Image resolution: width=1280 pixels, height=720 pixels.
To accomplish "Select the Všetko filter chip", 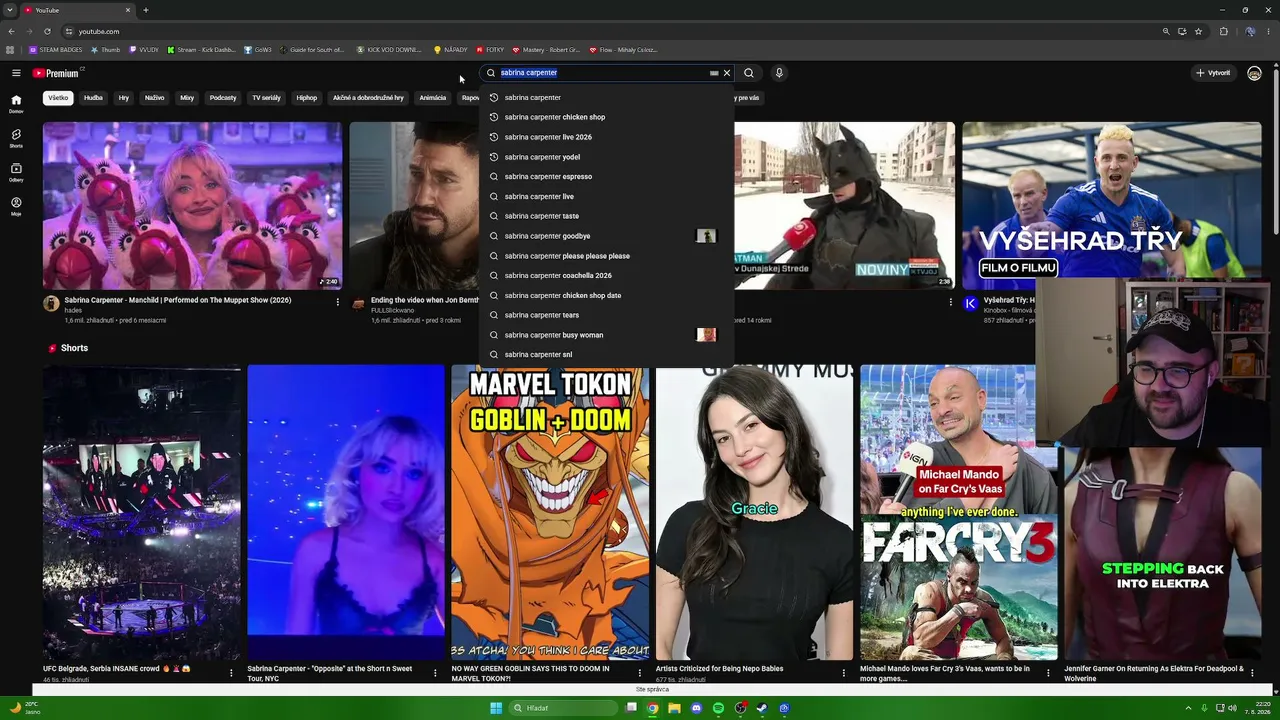I will (x=58, y=98).
